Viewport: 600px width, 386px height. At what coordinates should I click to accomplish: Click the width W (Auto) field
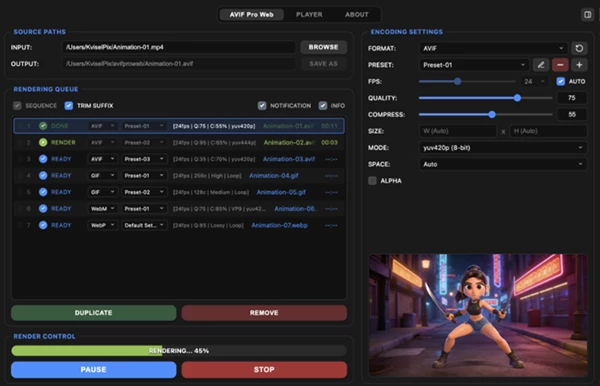[458, 131]
